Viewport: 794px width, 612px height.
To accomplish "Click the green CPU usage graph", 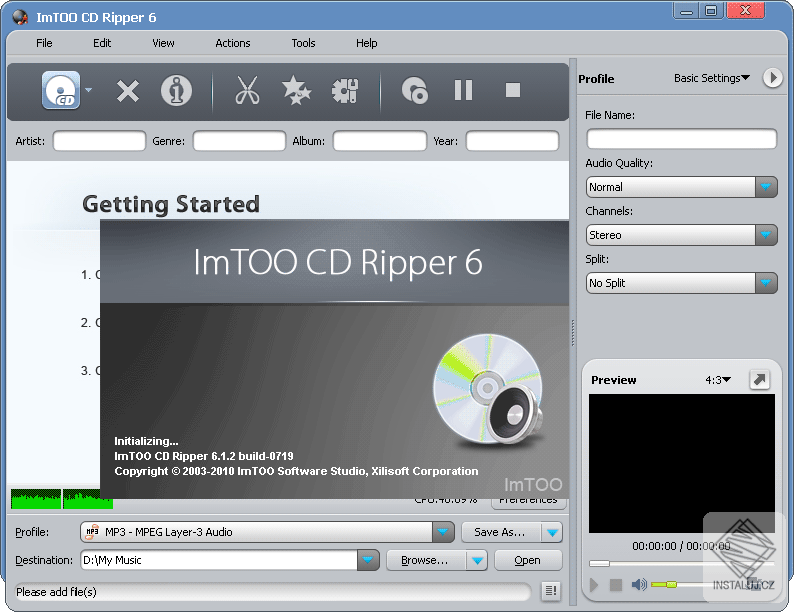I will pyautogui.click(x=61, y=499).
